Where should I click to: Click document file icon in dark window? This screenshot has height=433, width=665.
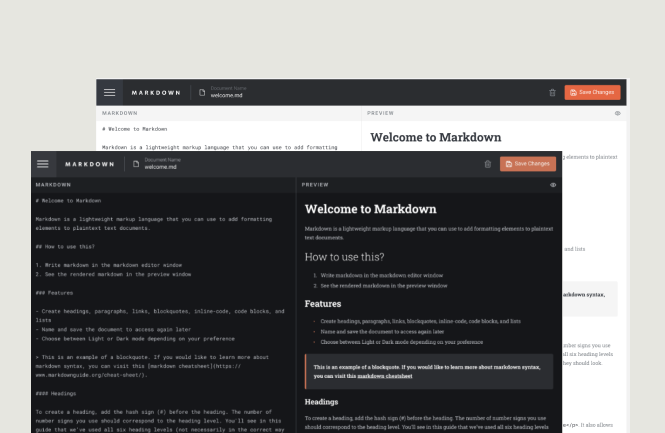coord(136,164)
